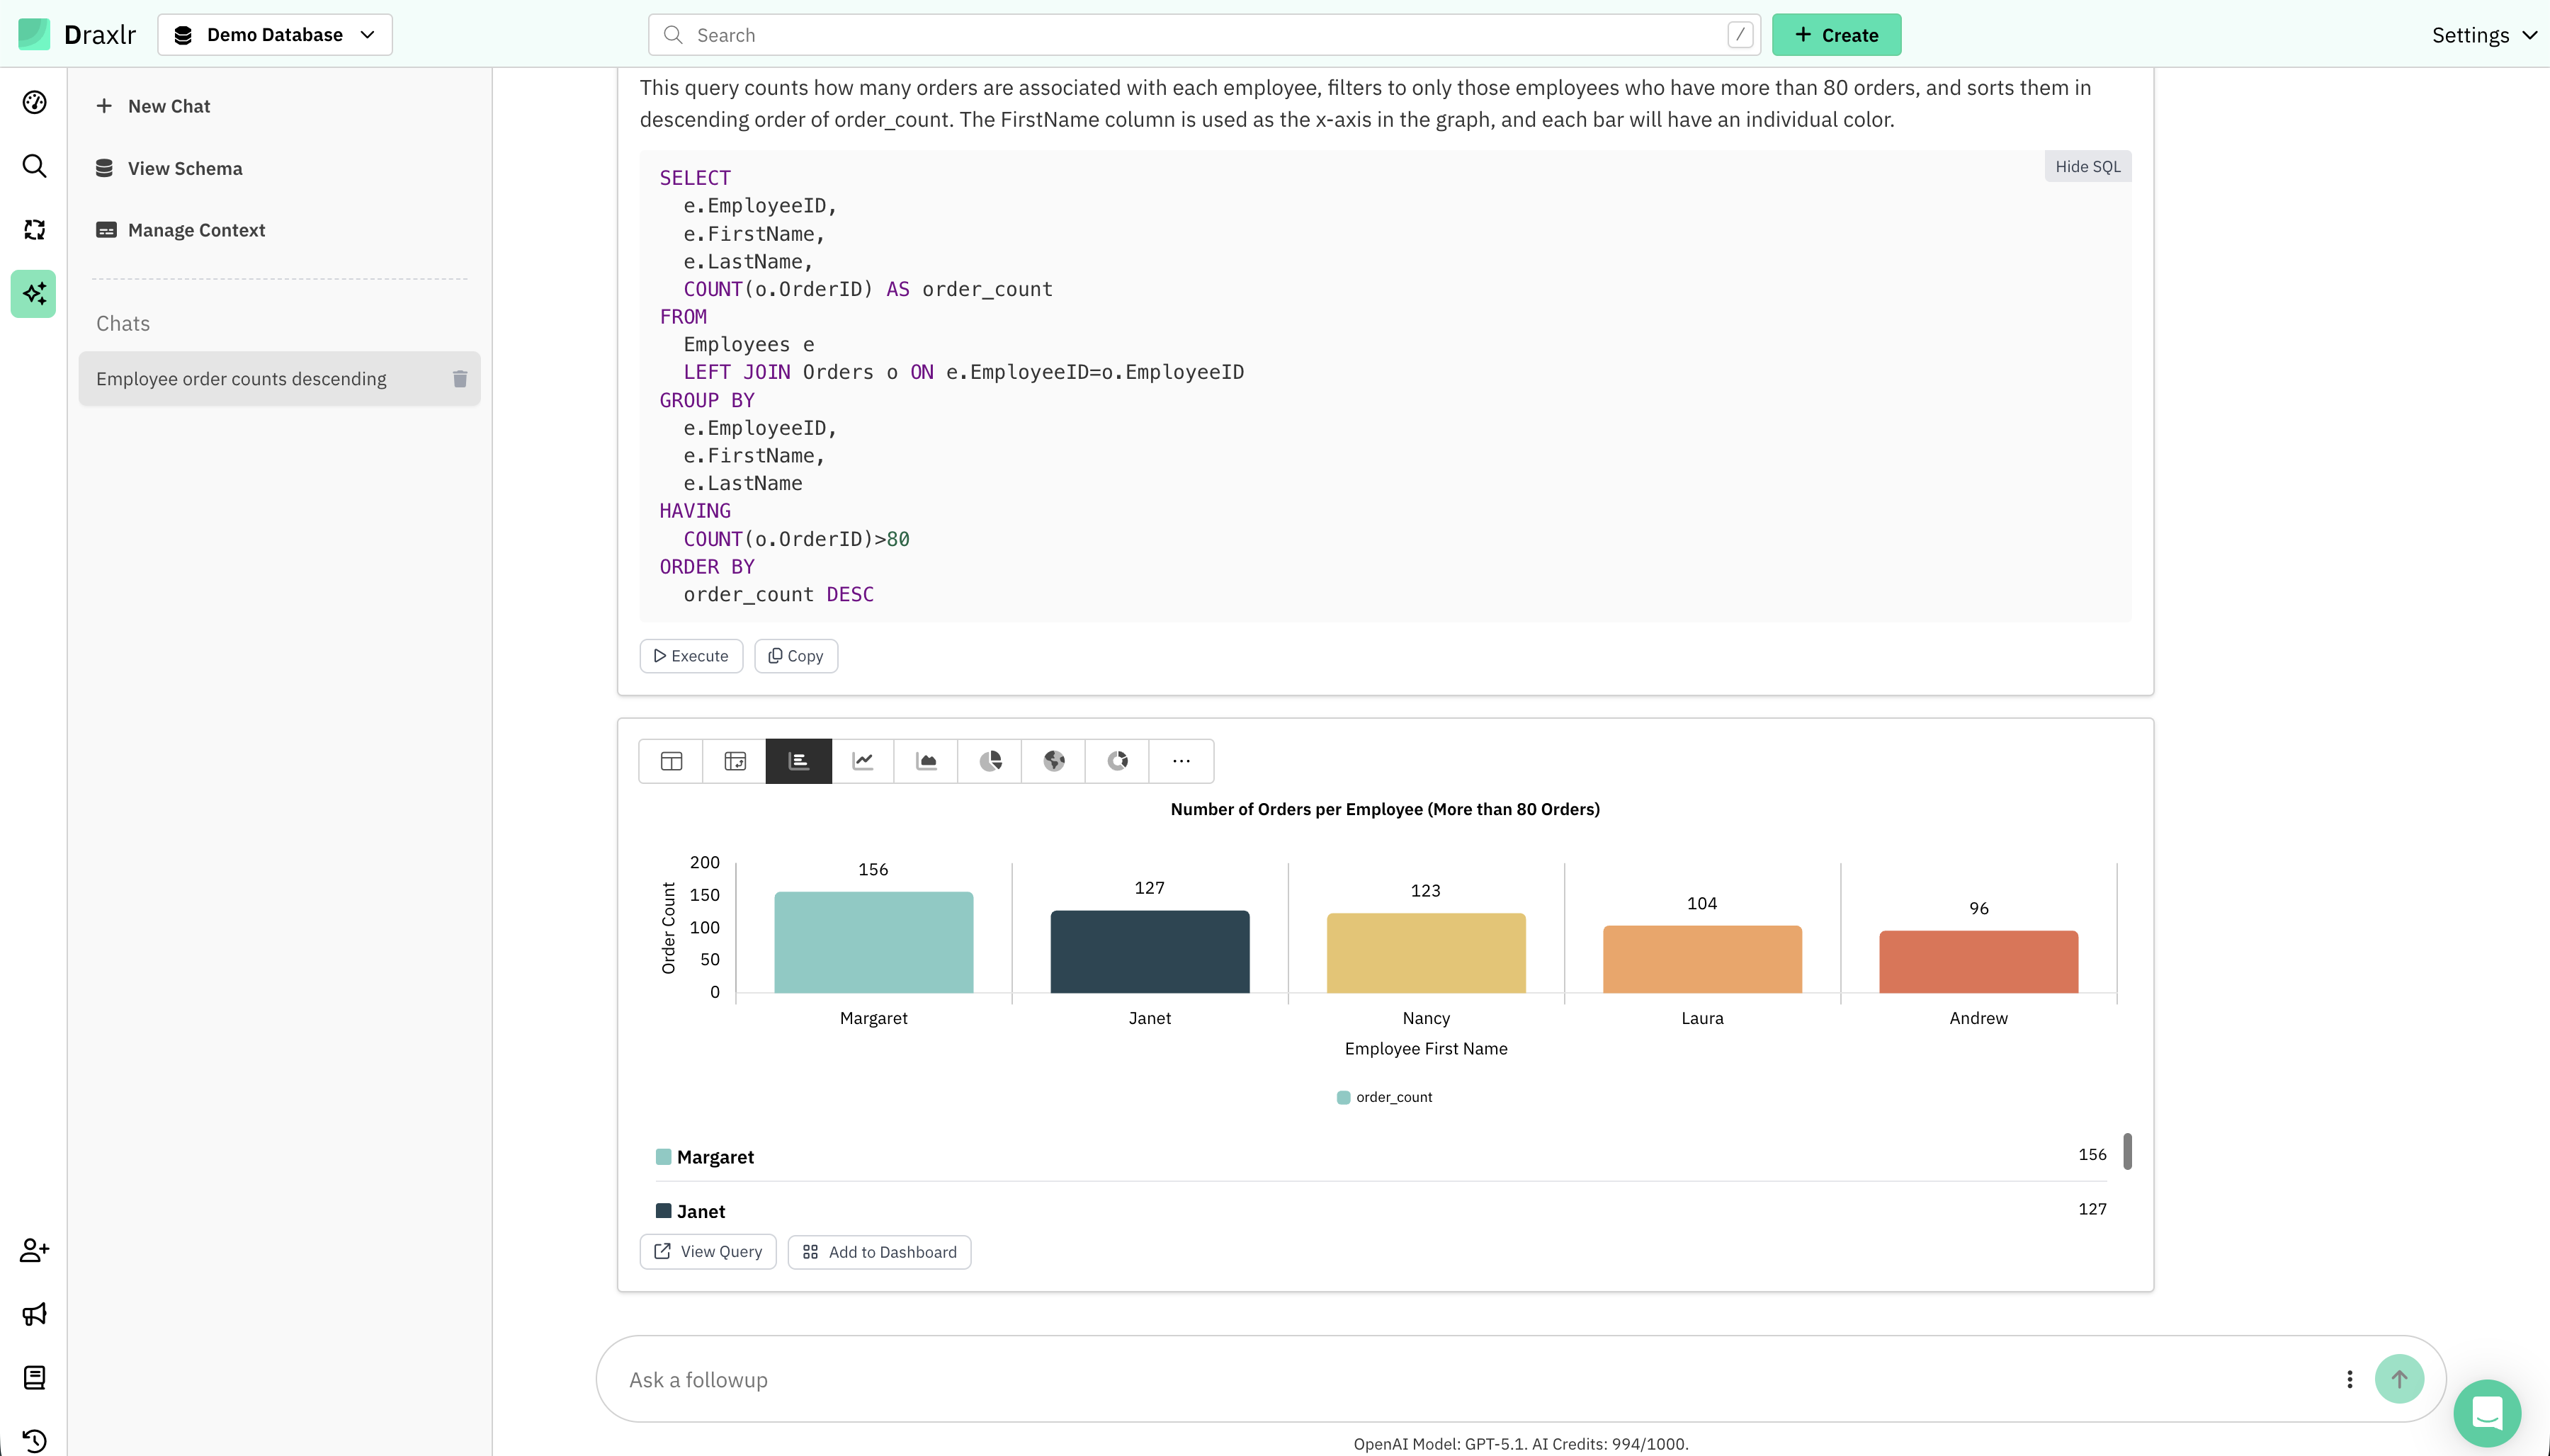Open Manage Context in sidebar

click(x=196, y=230)
